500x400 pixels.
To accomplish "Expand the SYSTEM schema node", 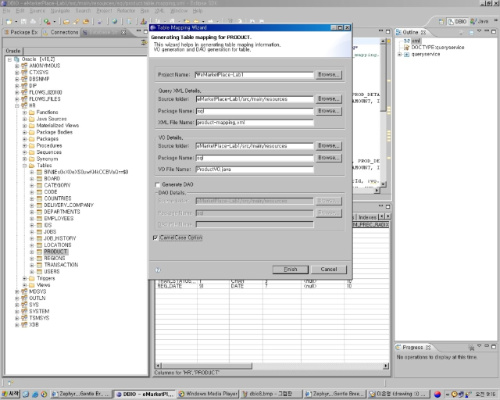I will pyautogui.click(x=17, y=311).
